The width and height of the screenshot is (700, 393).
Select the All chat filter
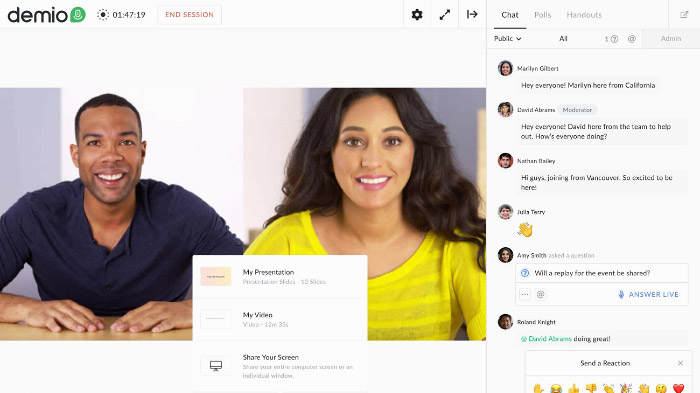pyautogui.click(x=563, y=39)
